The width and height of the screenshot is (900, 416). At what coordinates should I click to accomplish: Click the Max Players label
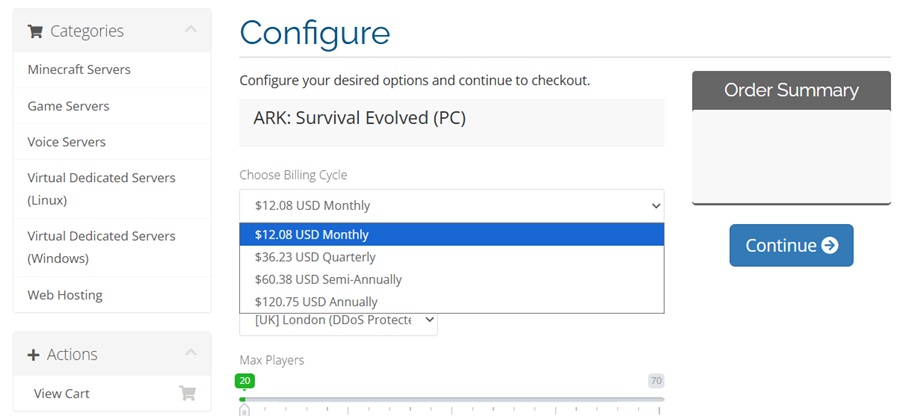[x=271, y=360]
